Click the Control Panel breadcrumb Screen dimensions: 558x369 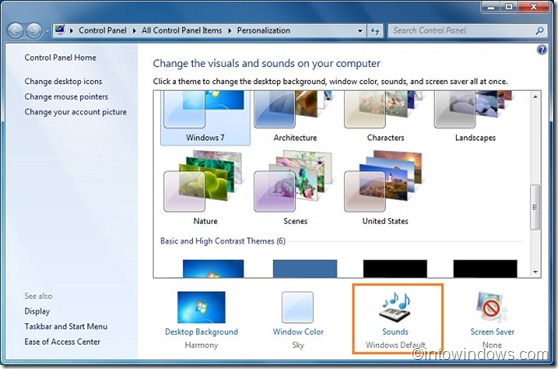(102, 31)
